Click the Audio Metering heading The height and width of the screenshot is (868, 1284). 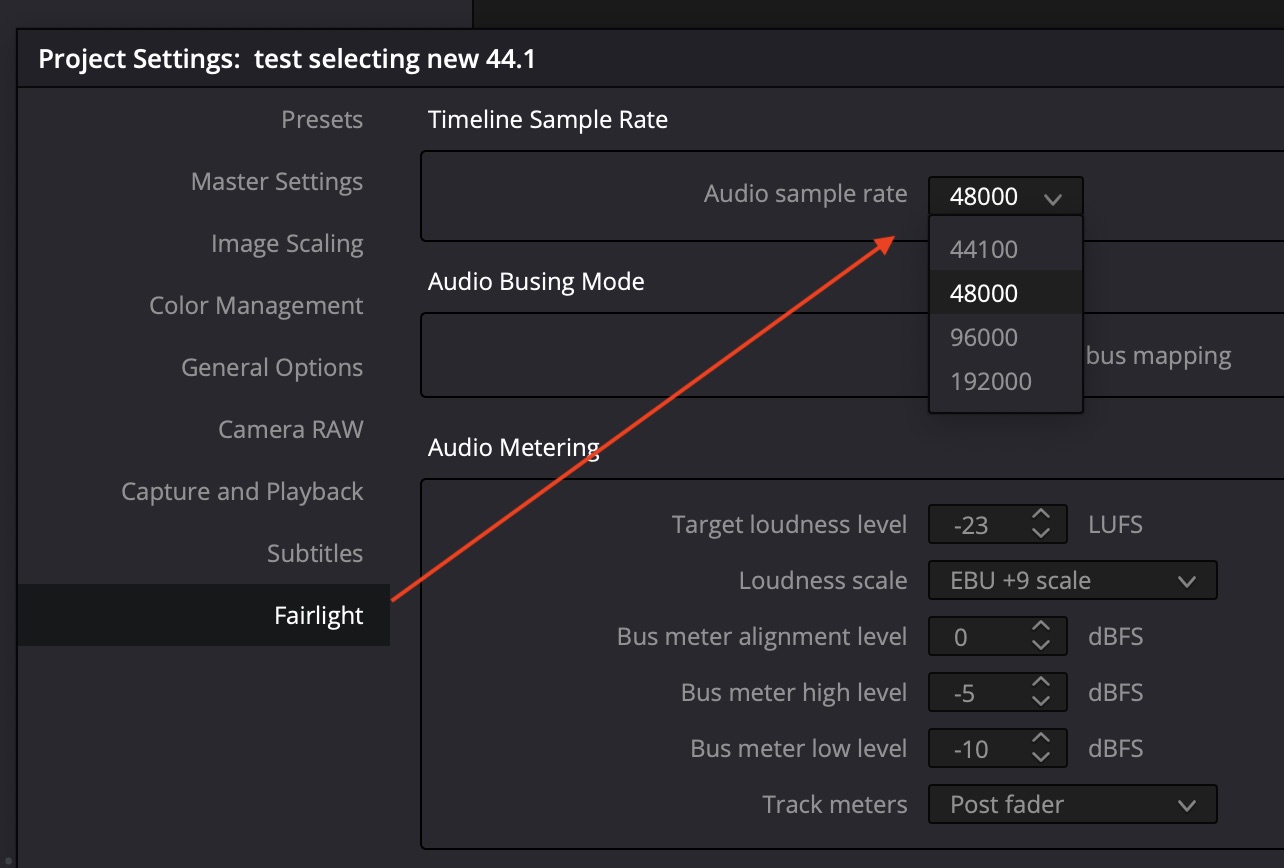tap(514, 447)
